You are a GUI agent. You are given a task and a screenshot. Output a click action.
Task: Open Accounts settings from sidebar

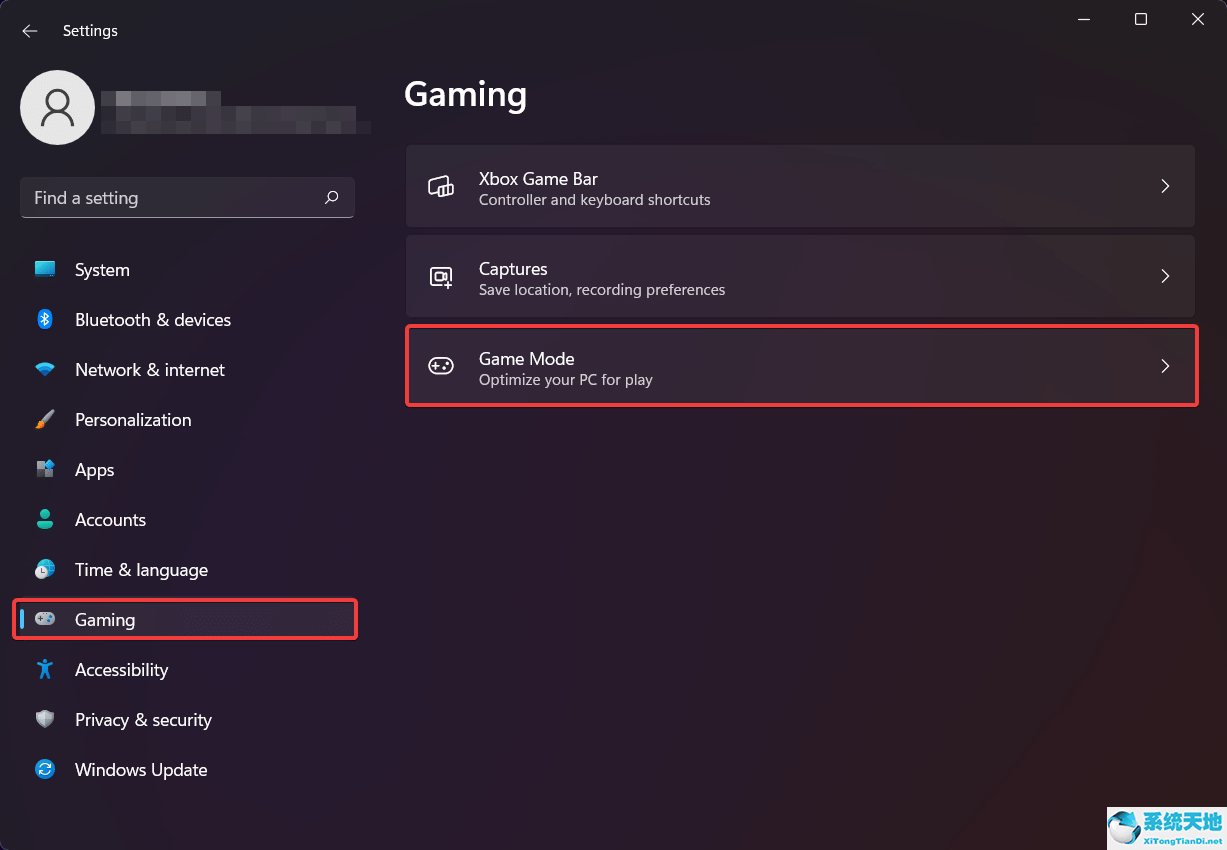tap(110, 519)
